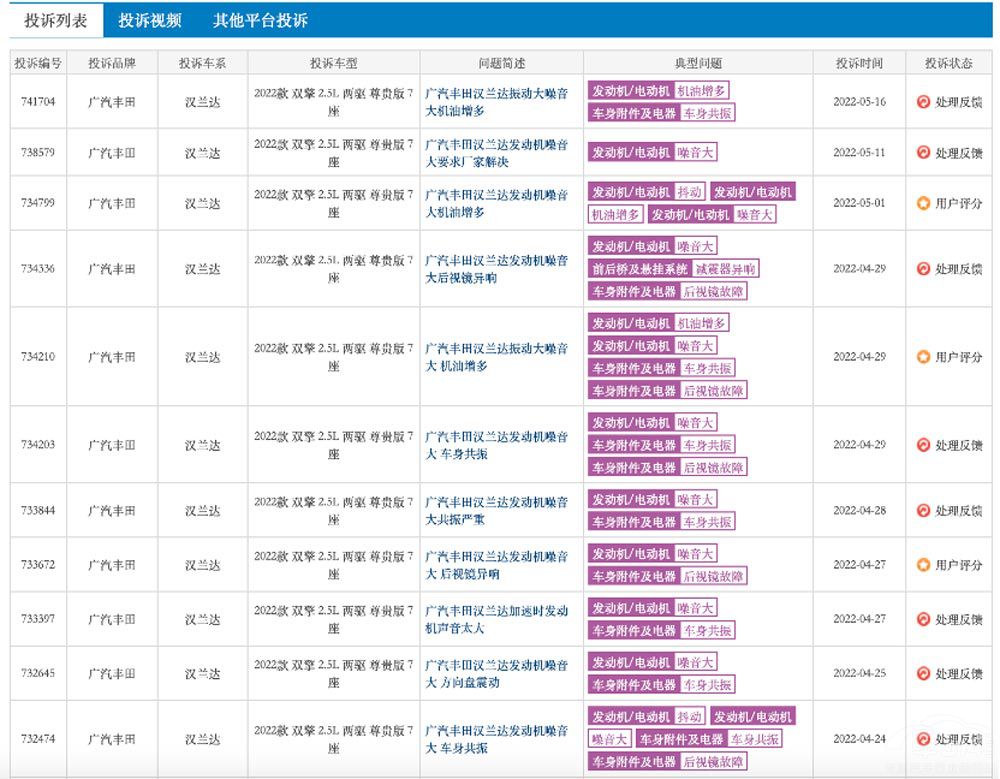
Task: Click the red feedback icon for complaint 738579
Action: [x=923, y=153]
